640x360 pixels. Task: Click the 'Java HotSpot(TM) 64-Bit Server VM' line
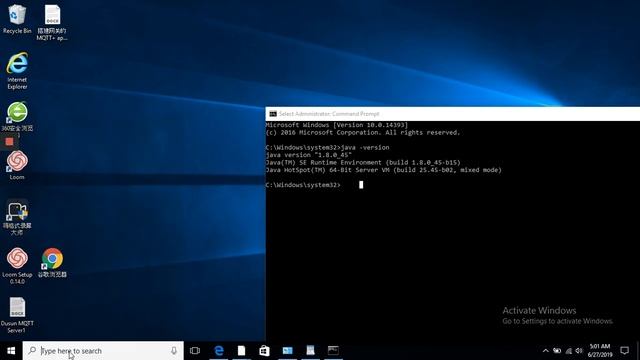coord(383,170)
